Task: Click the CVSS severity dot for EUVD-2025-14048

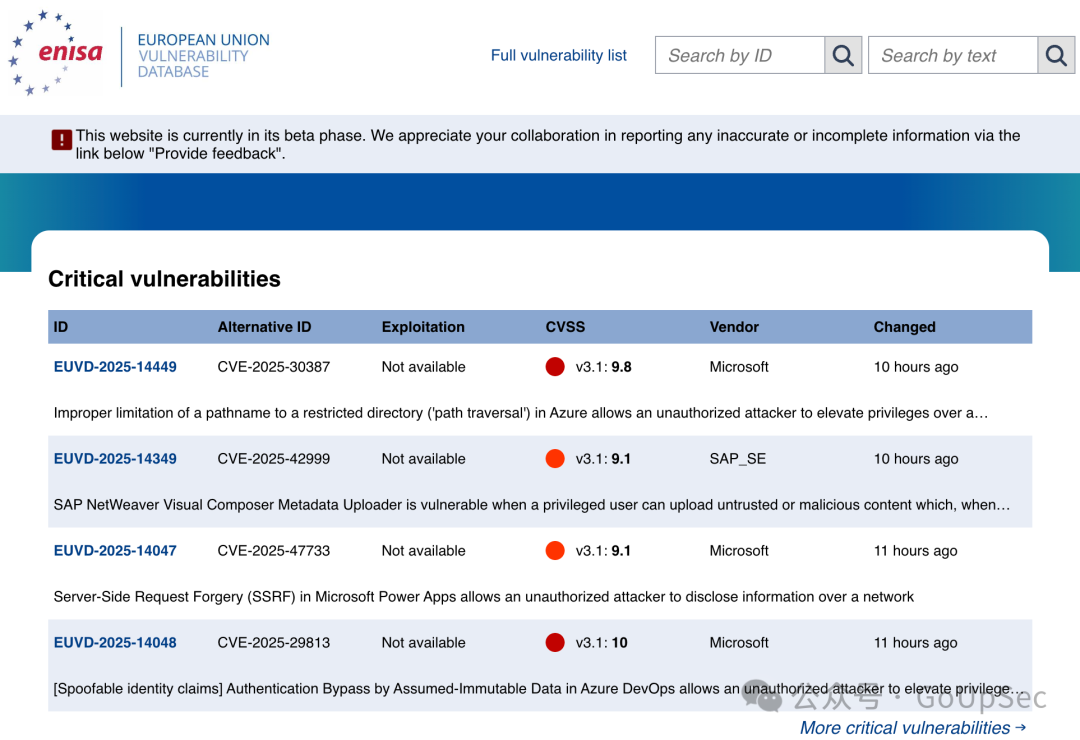Action: 555,642
